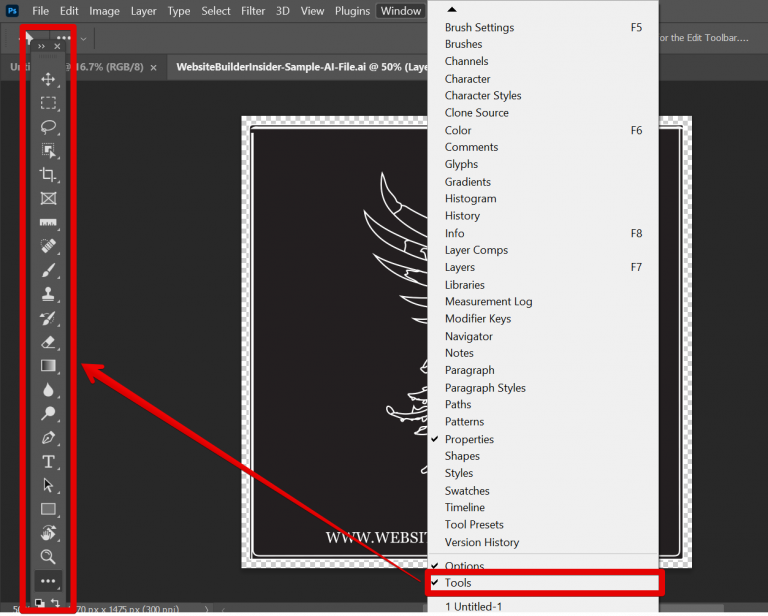Choose Swatches from Window menu
The height and width of the screenshot is (616, 768).
tap(543, 491)
